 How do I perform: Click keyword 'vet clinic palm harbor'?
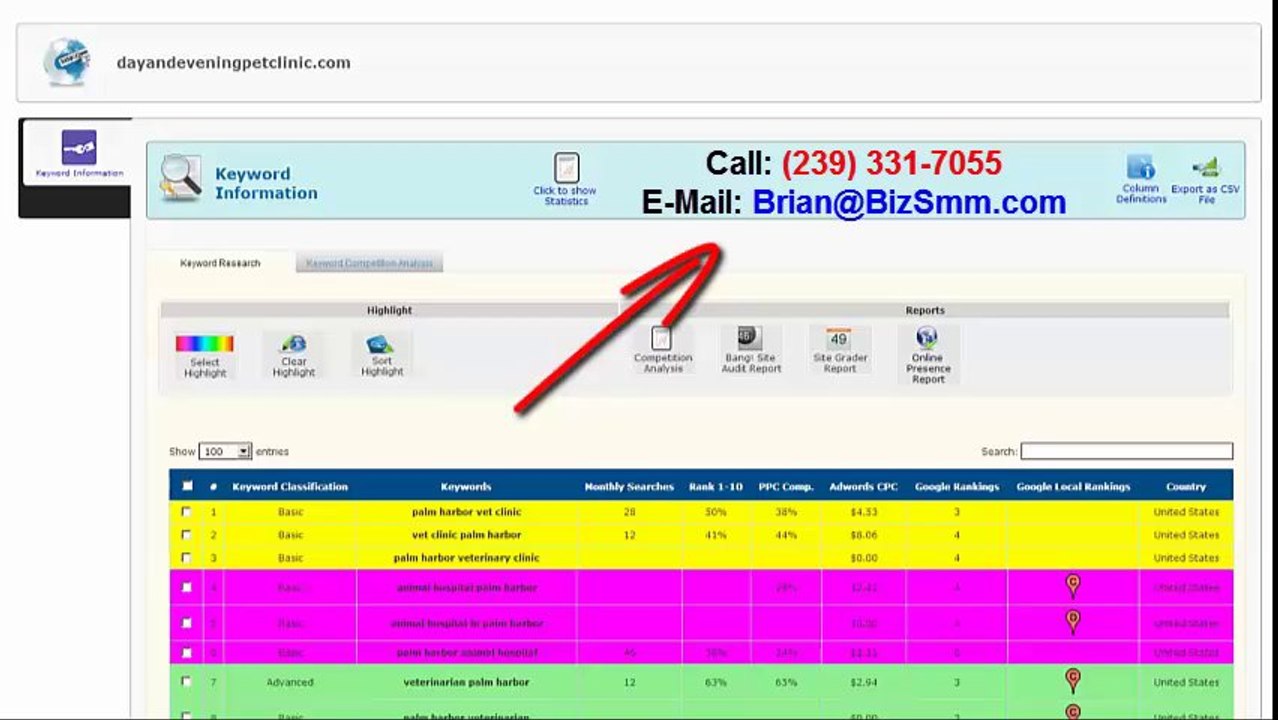[x=466, y=535]
